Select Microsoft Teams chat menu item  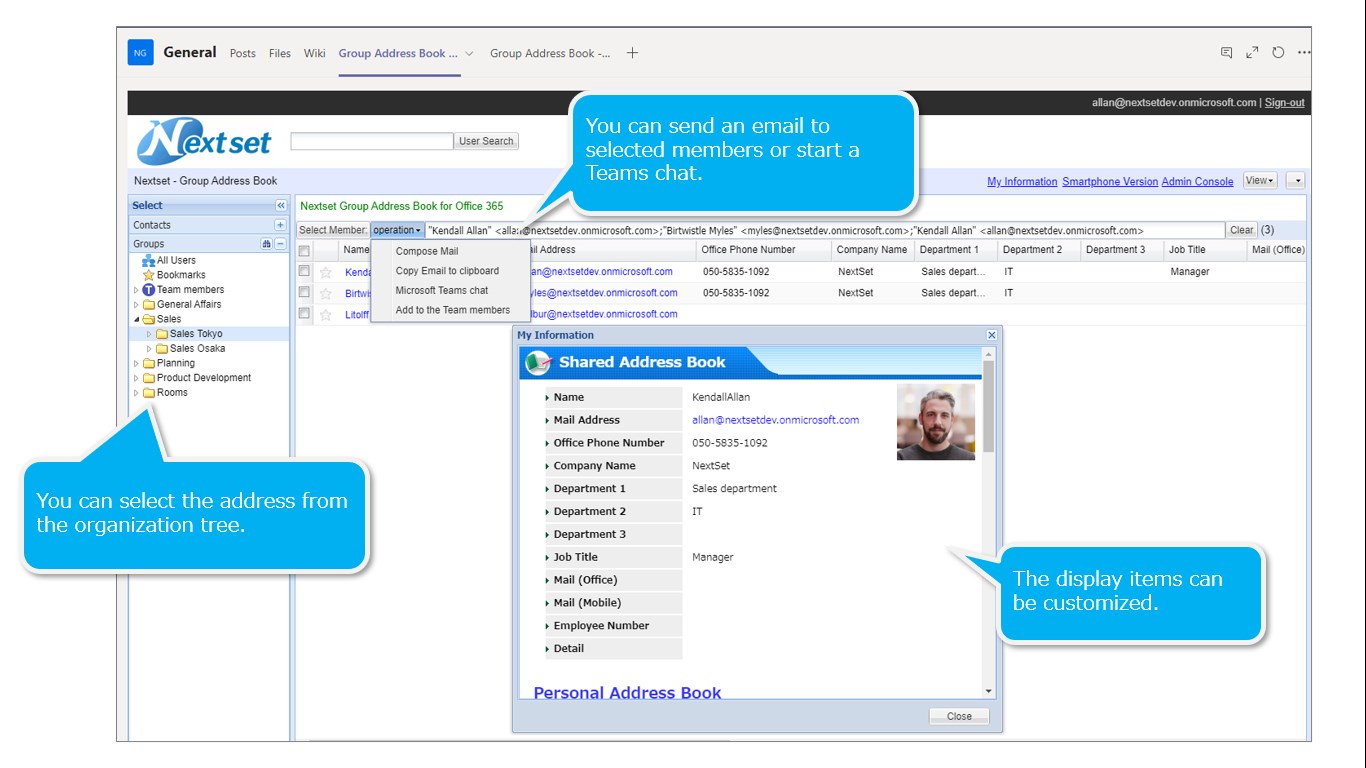pos(442,290)
